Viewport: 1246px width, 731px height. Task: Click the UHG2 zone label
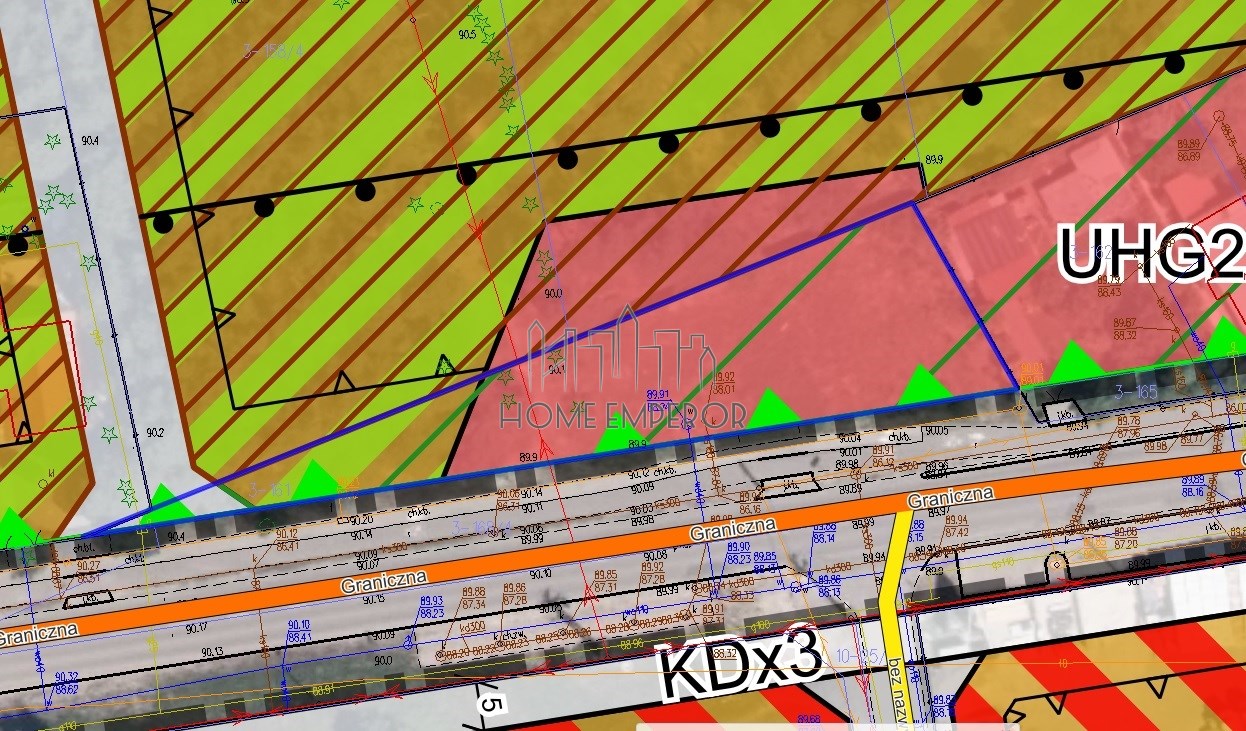[1150, 252]
